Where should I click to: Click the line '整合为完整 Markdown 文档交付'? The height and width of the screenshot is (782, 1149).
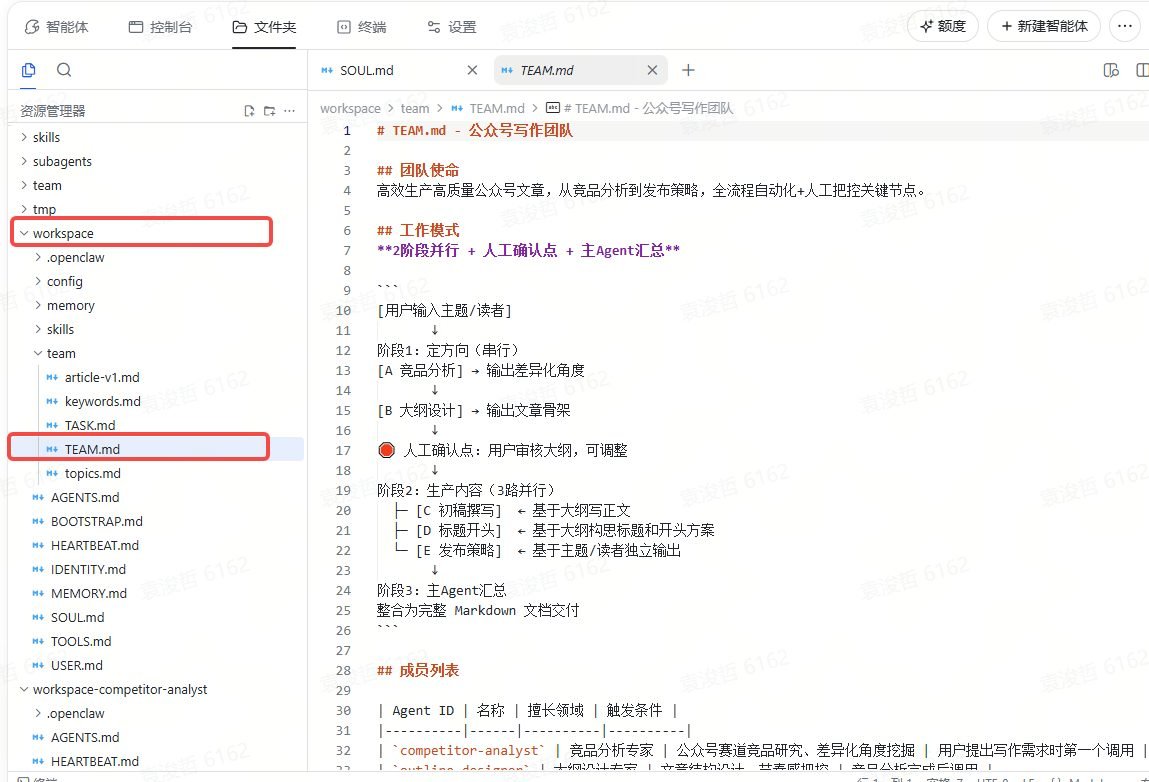click(x=478, y=611)
